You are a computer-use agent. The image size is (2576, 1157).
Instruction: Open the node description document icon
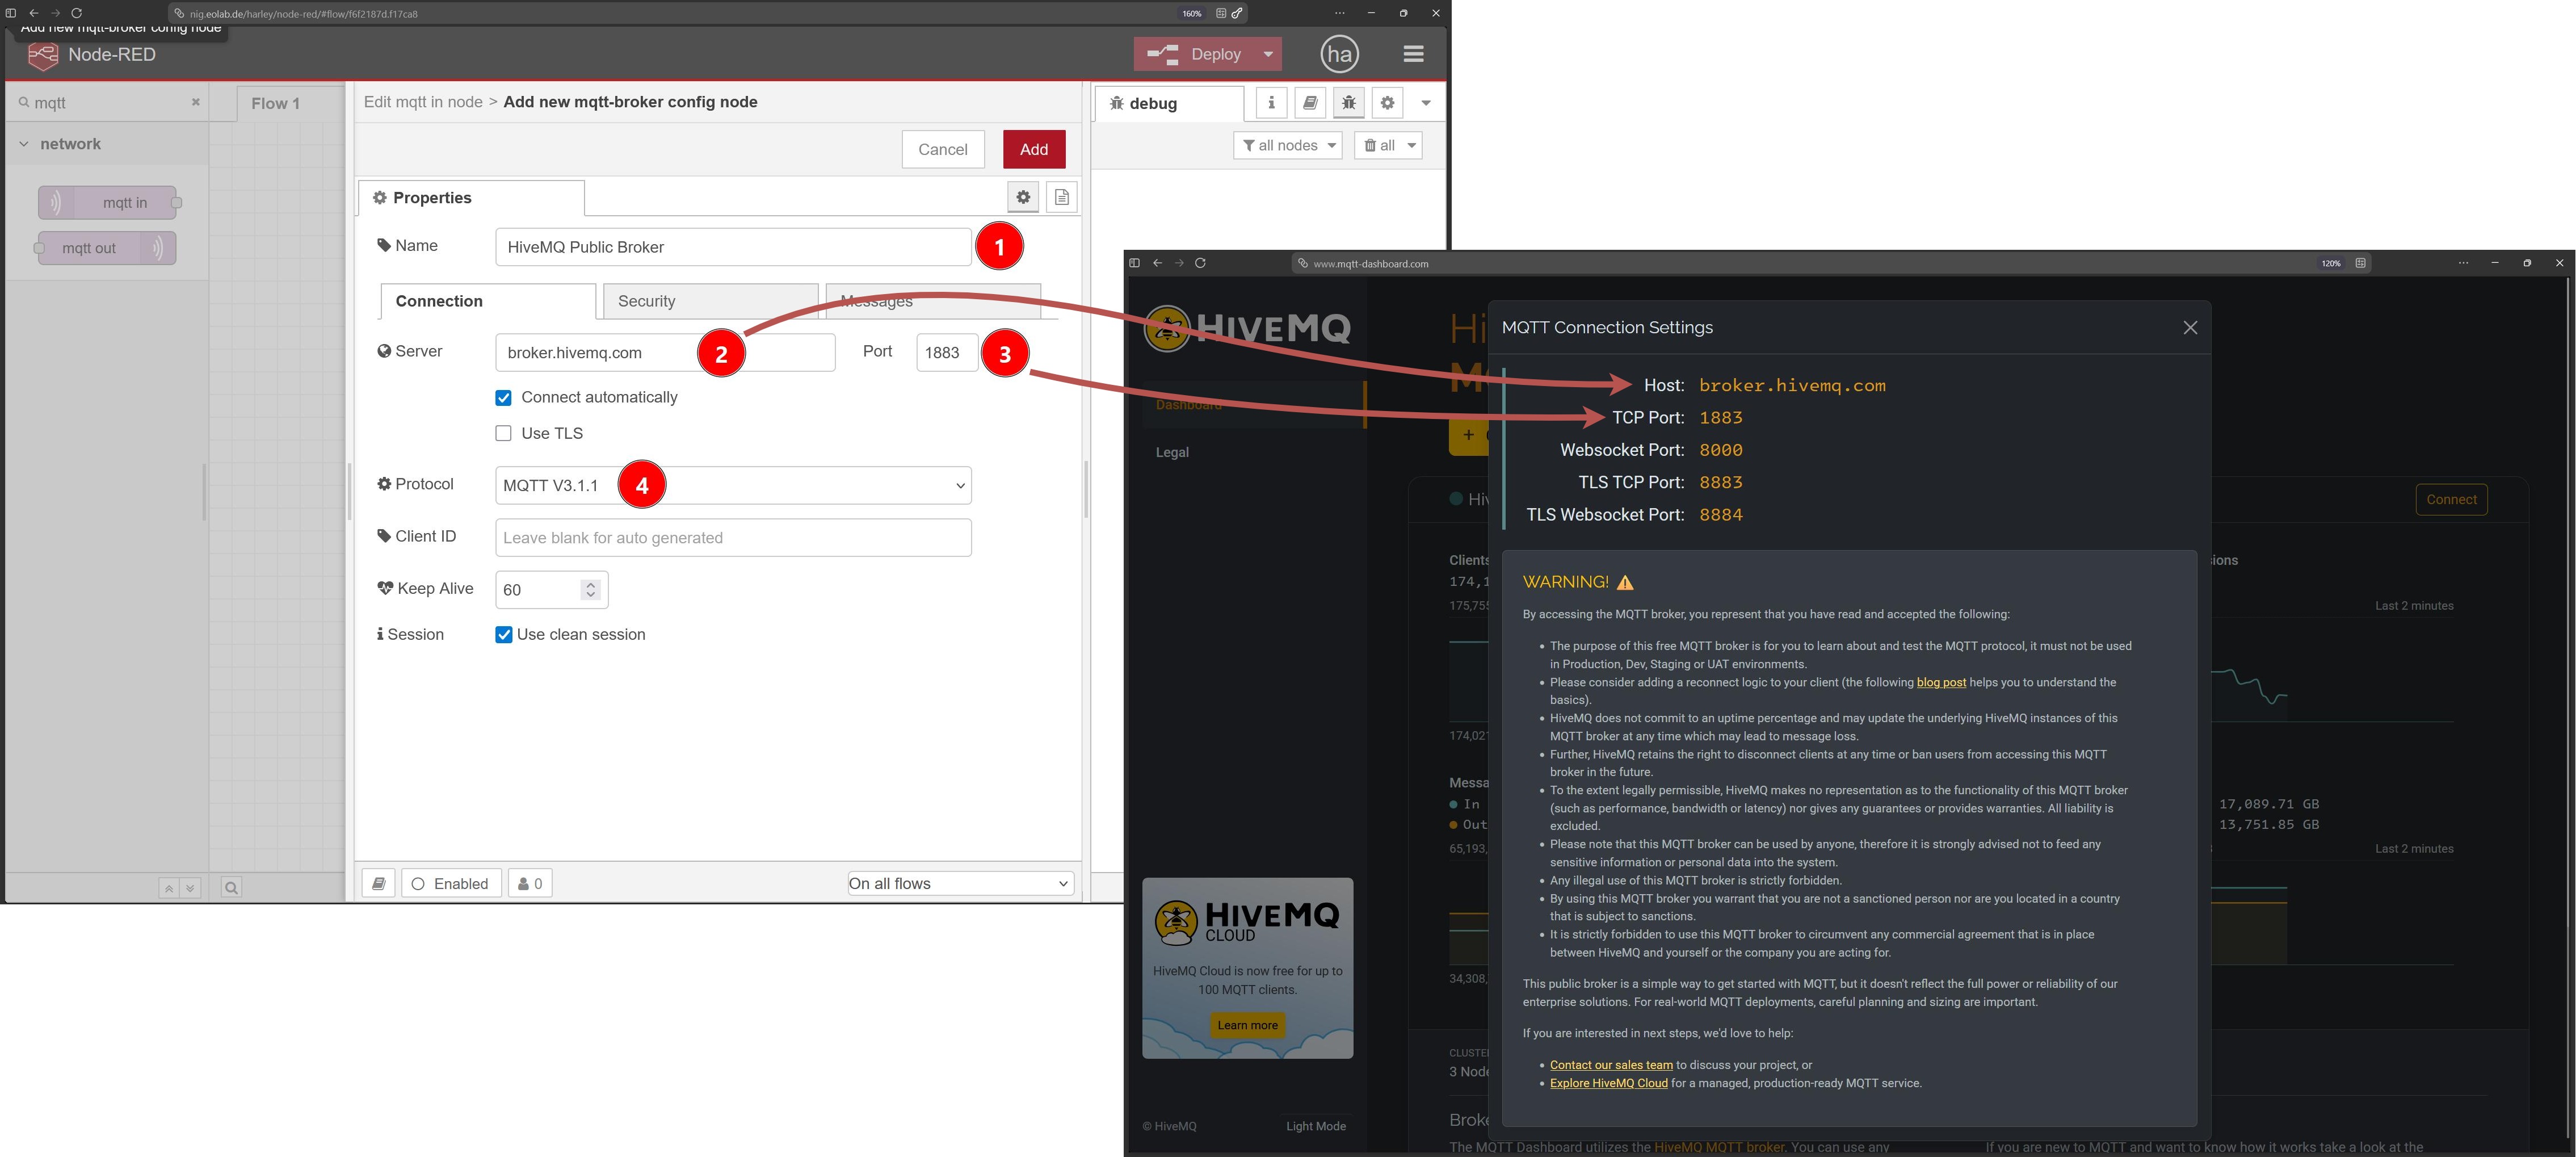[x=1062, y=197]
